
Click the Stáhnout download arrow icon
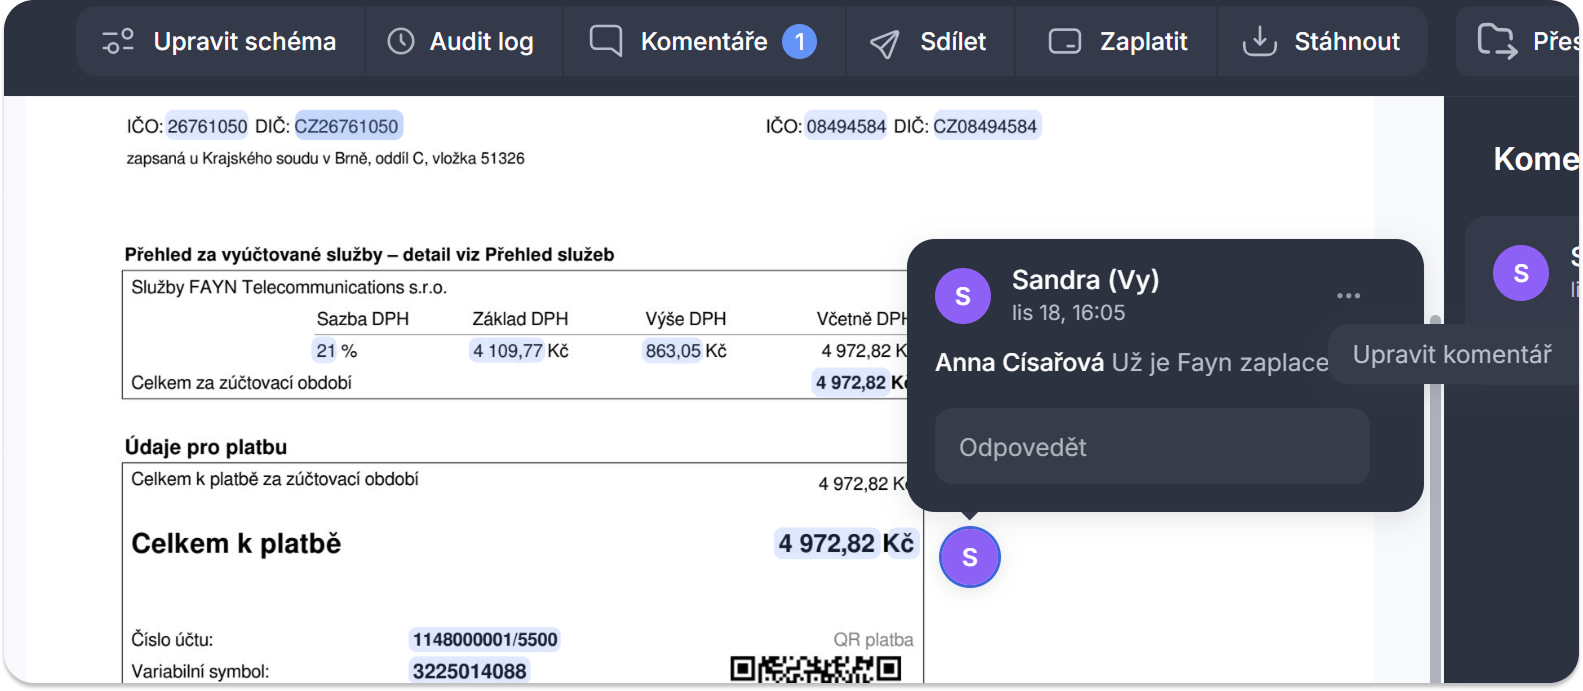click(x=1259, y=42)
